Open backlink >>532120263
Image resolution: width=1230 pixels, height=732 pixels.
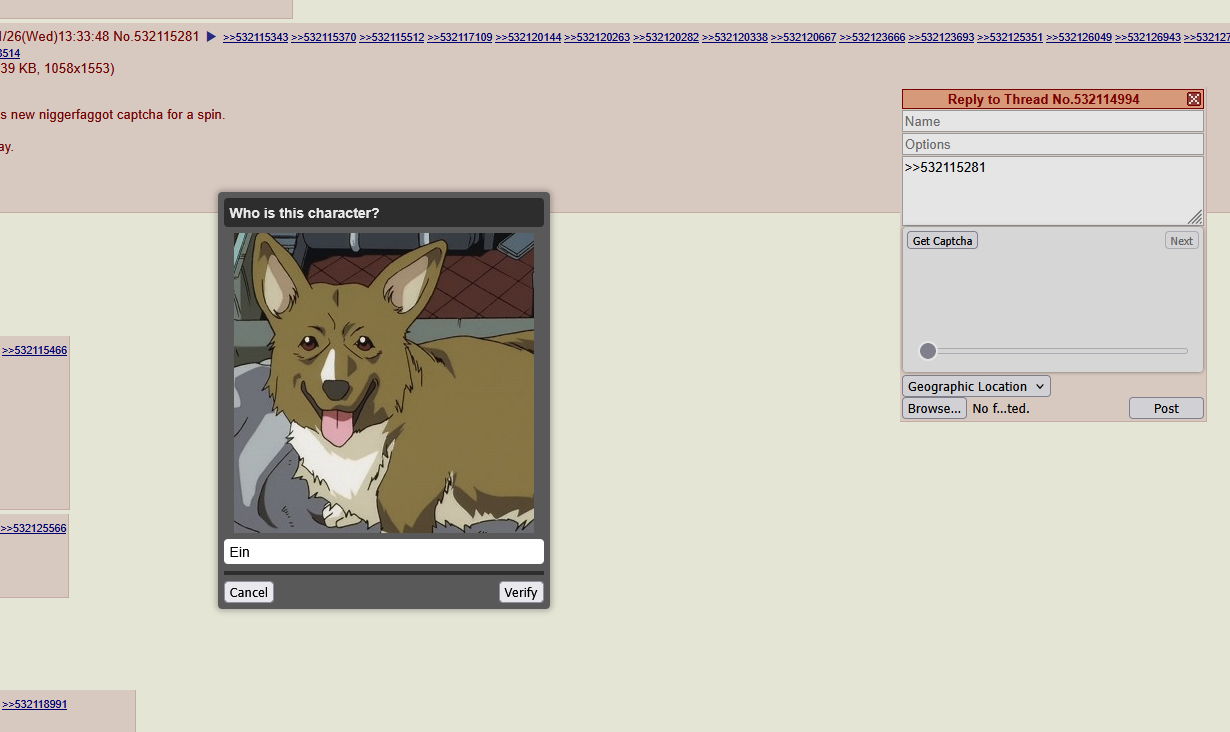597,38
